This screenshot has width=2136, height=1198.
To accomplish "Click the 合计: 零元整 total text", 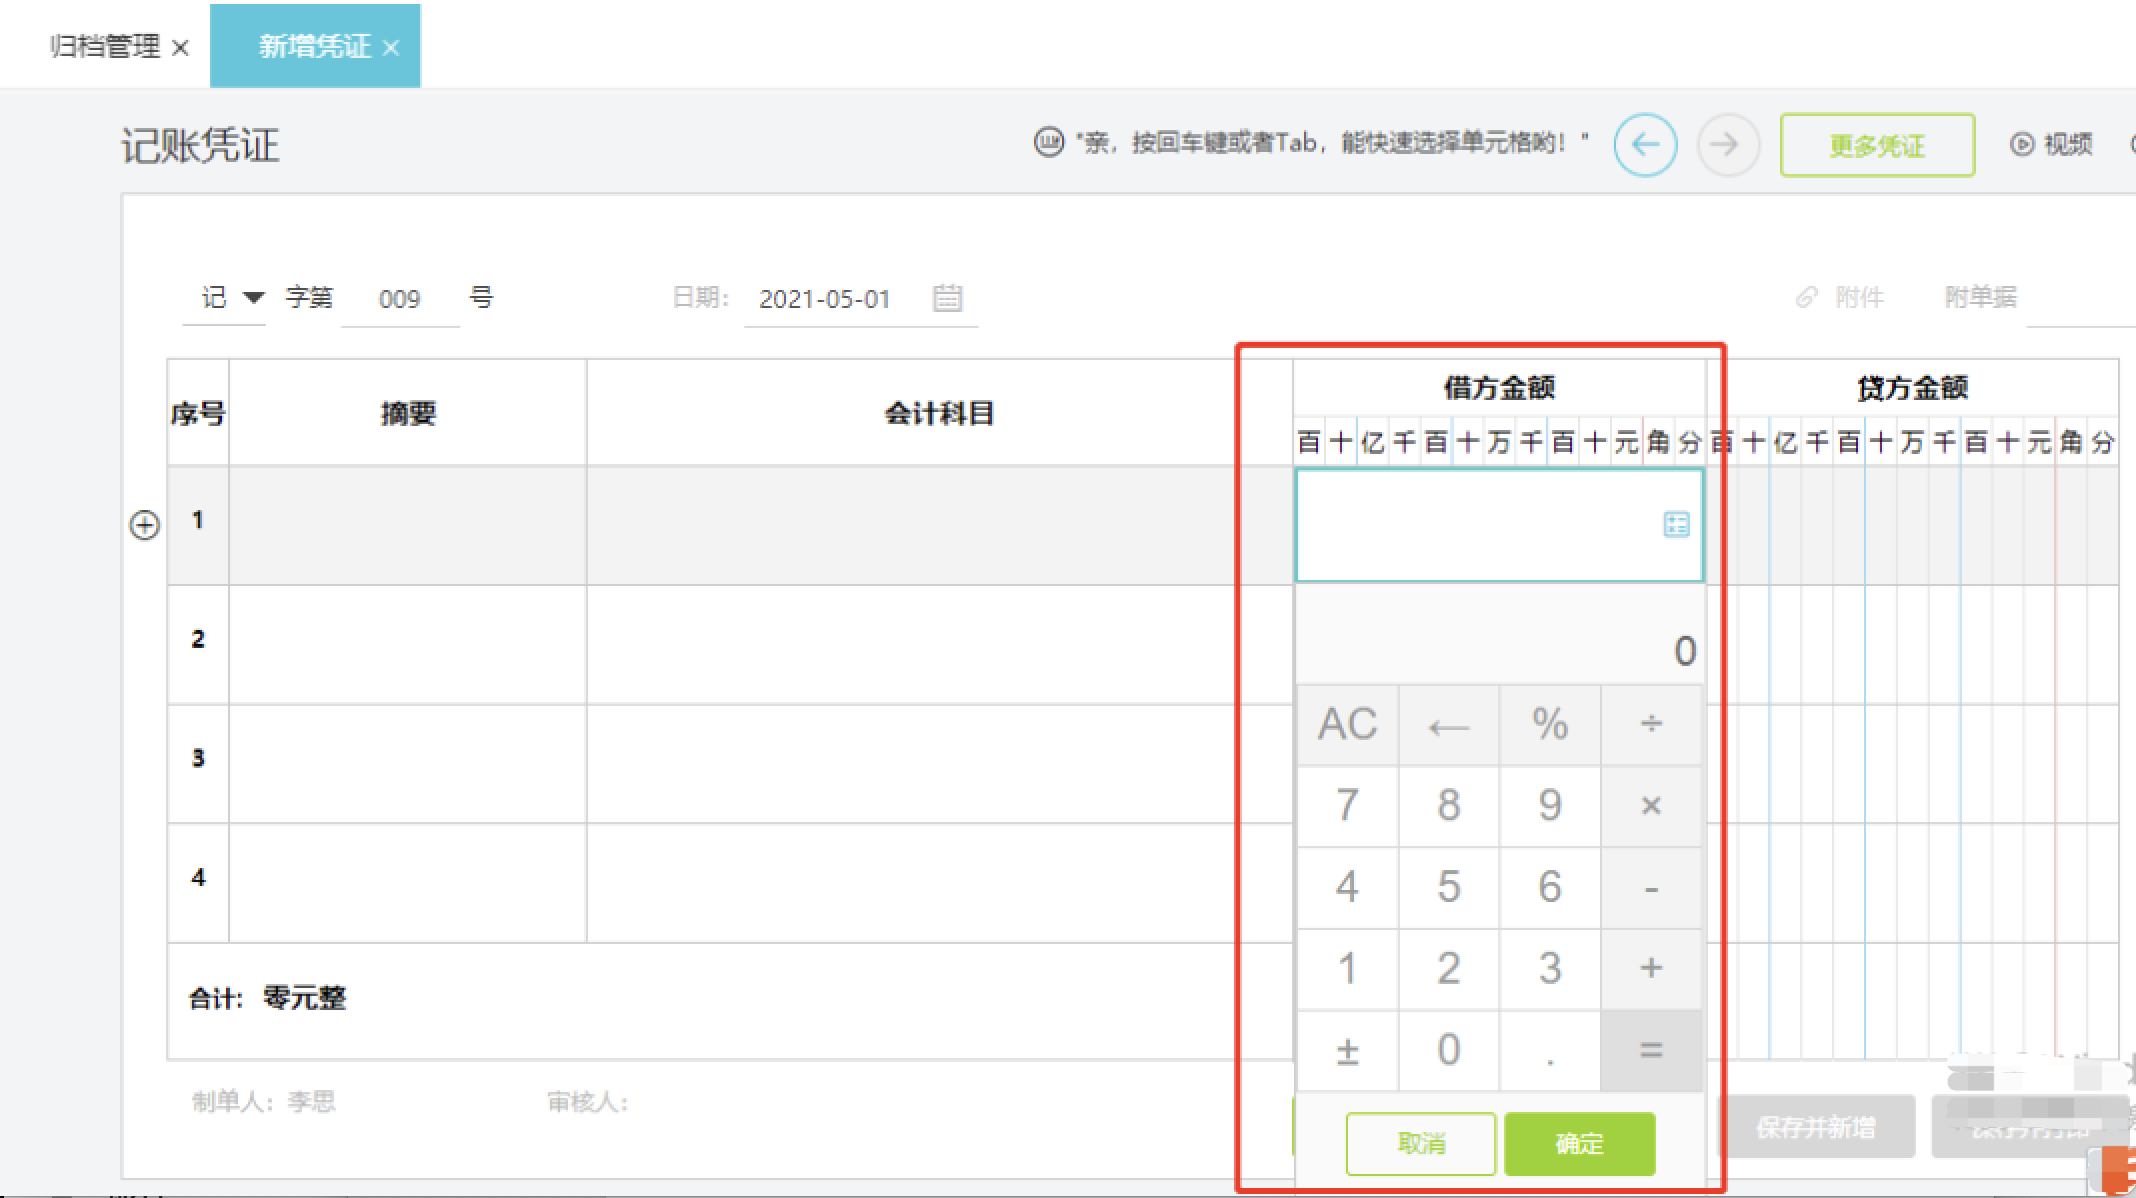I will click(x=268, y=998).
